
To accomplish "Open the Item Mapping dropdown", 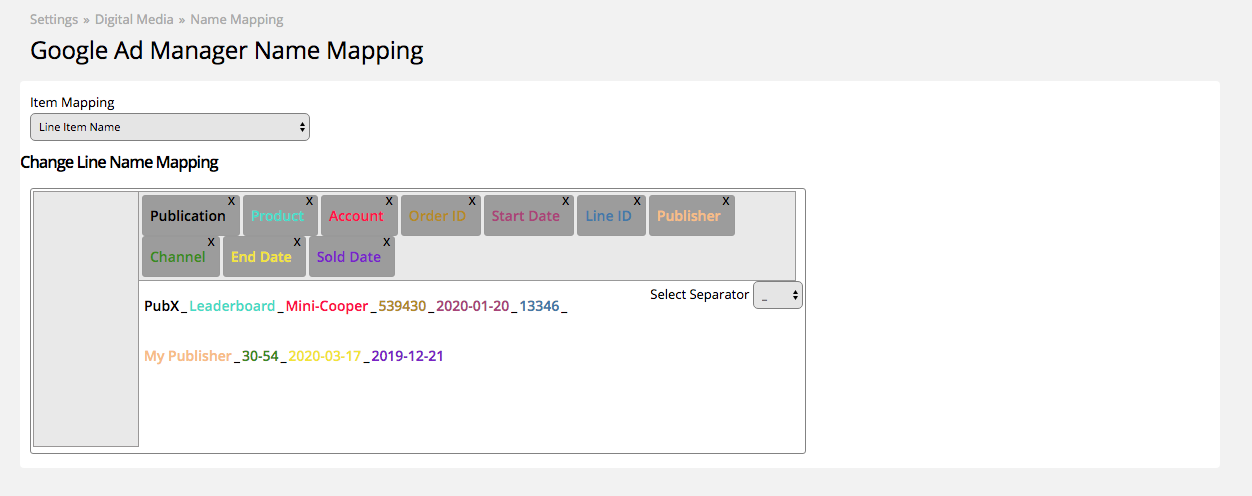I will 170,127.
